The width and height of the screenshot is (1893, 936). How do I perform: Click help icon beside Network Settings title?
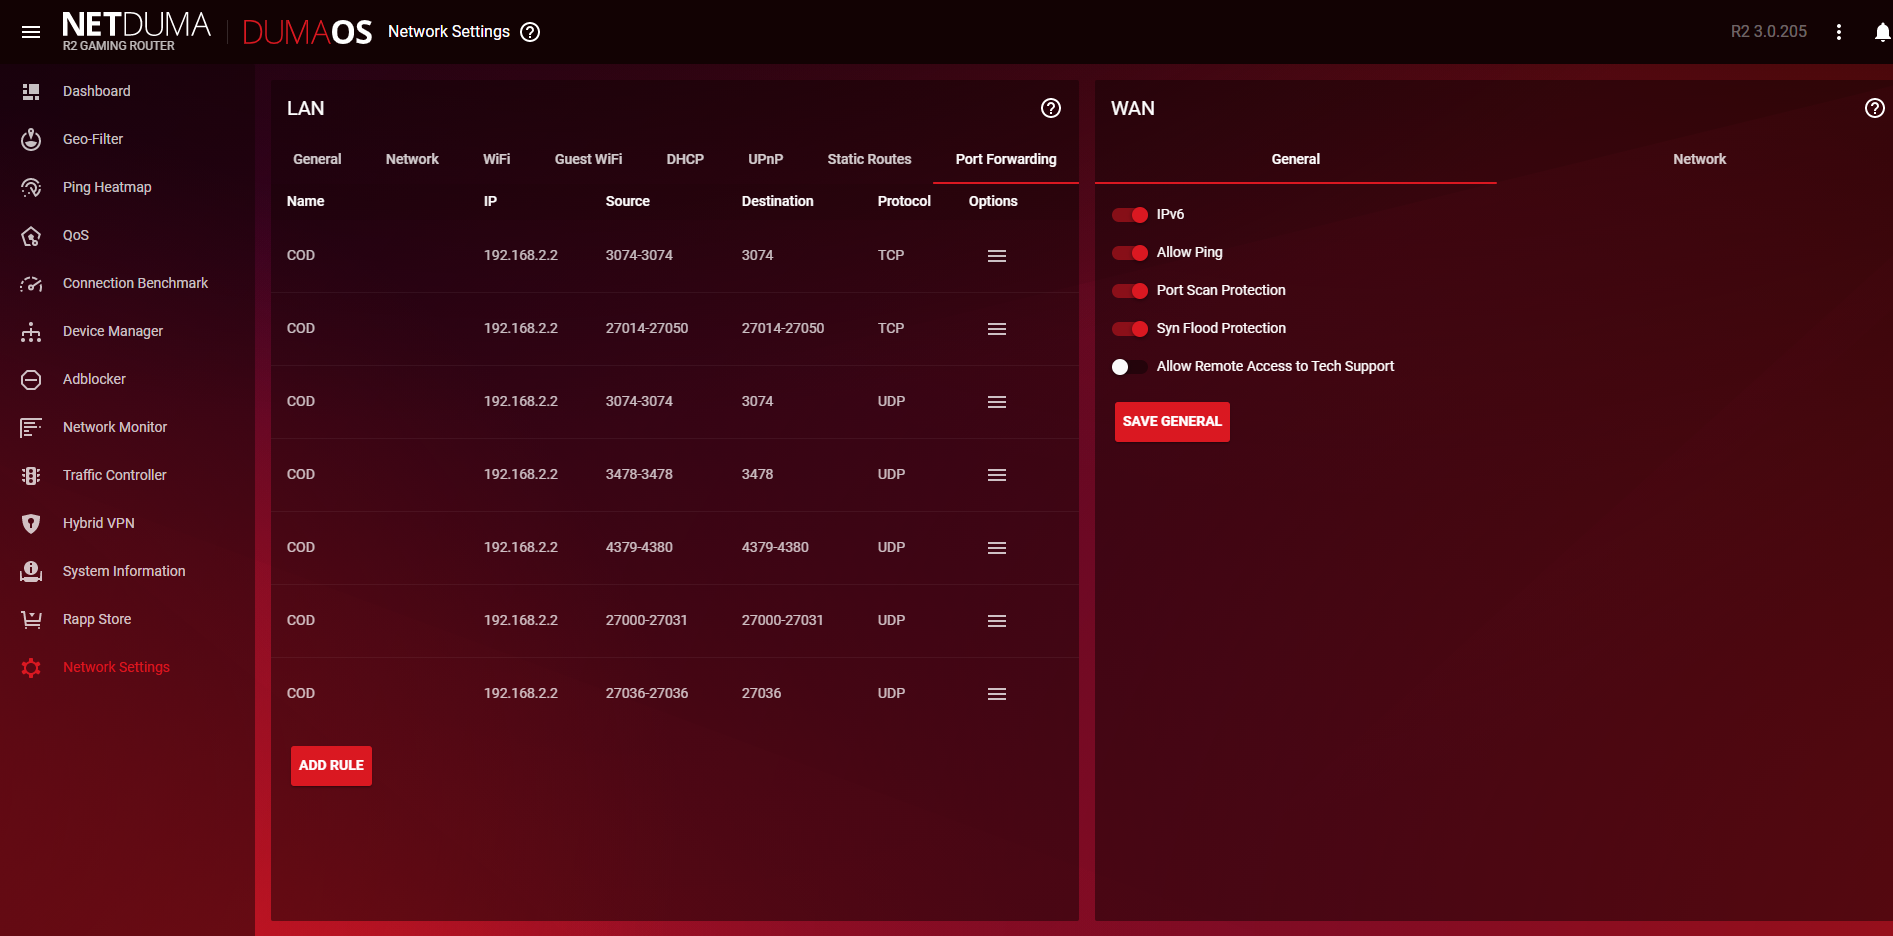pos(531,32)
